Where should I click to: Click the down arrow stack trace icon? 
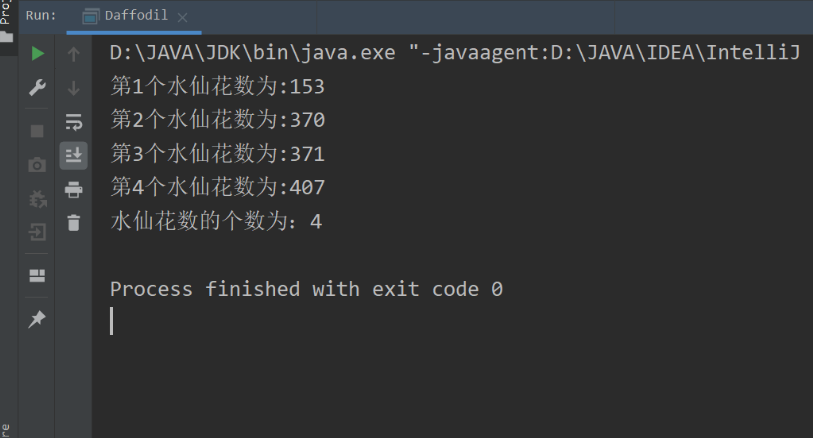pyautogui.click(x=74, y=88)
